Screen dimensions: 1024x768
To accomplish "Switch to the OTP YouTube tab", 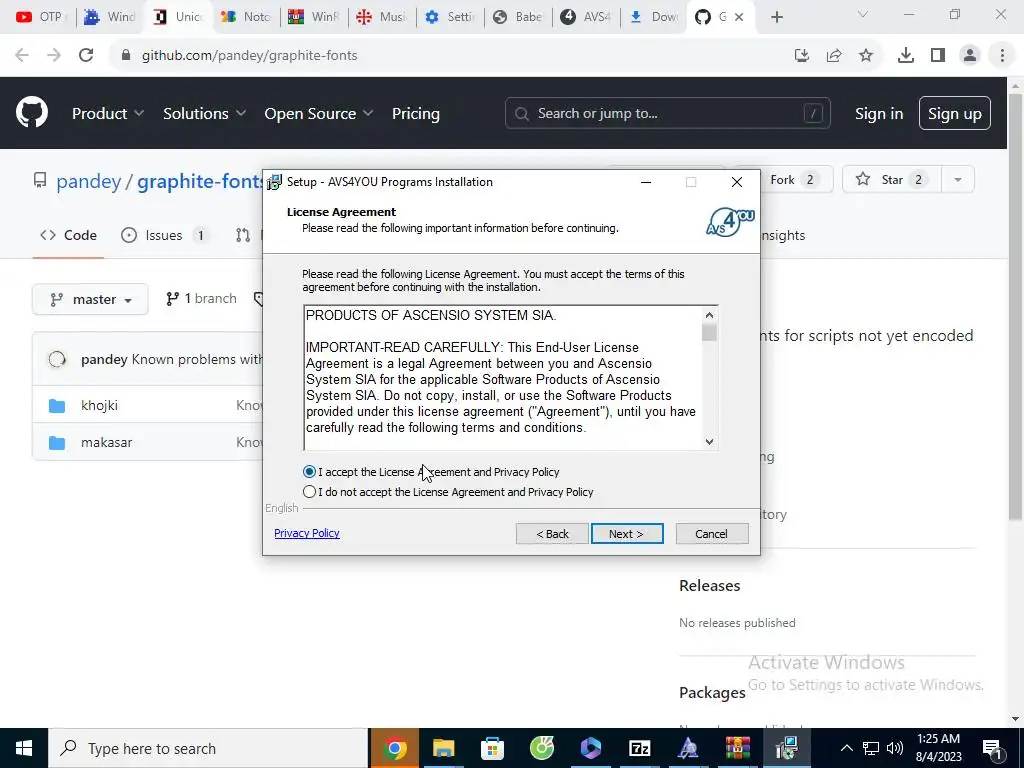I will [40, 17].
